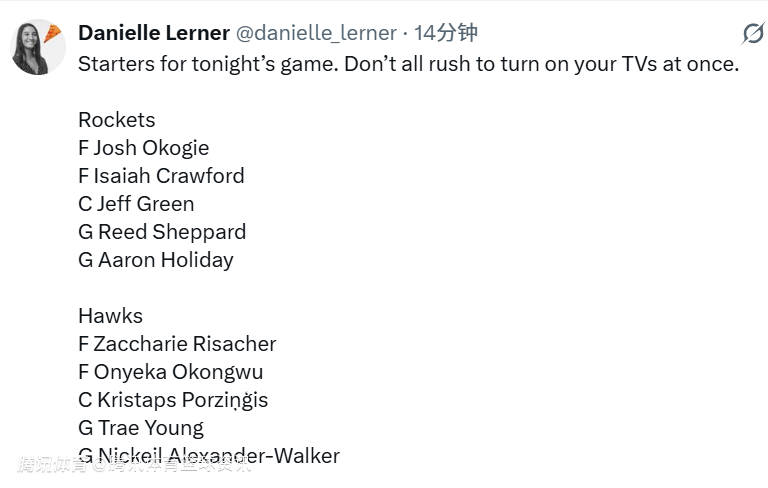The image size is (768, 488).
Task: Open the @danielle_lerner handle link
Action: [316, 33]
